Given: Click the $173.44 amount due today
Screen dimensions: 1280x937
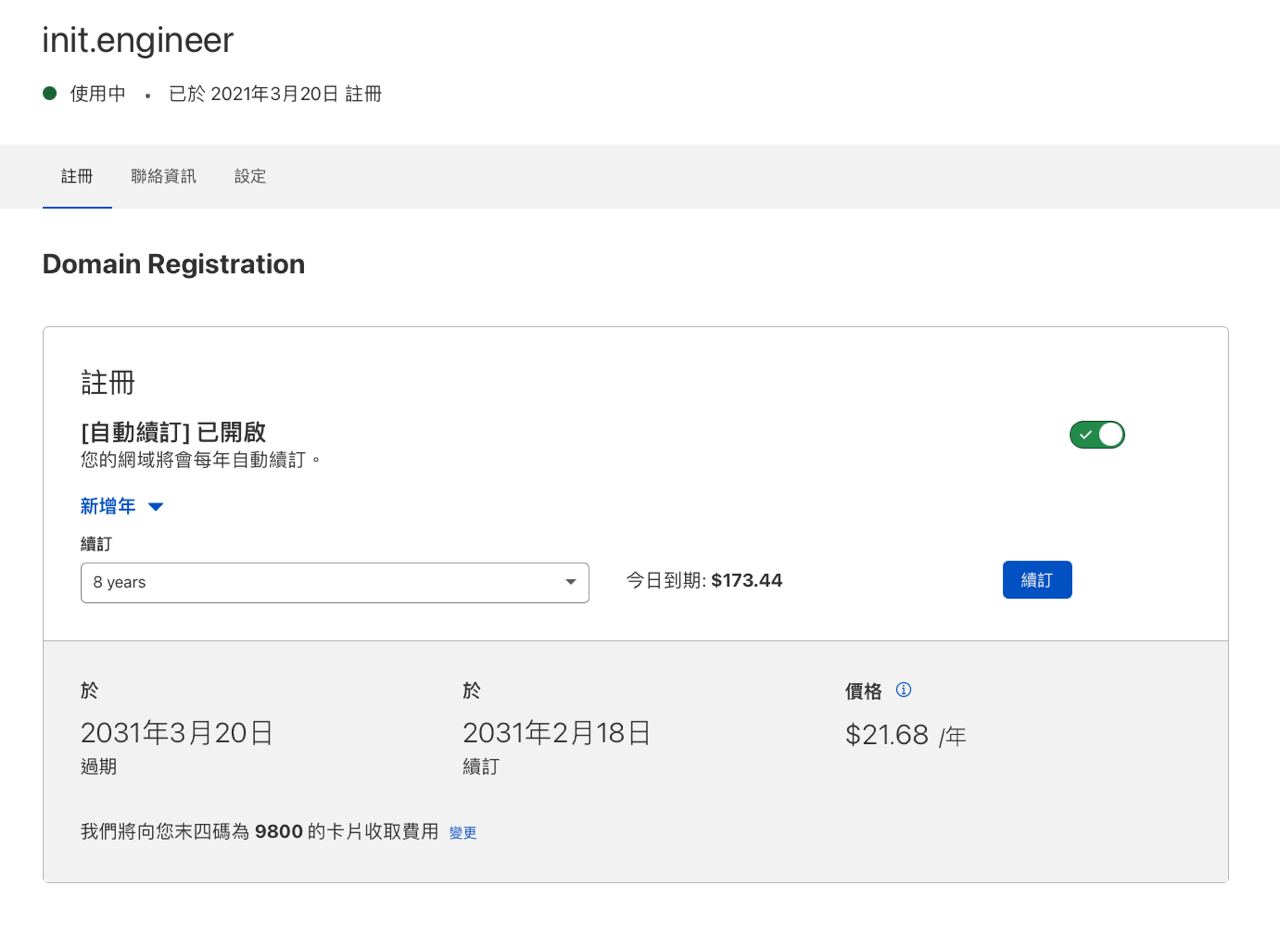Looking at the screenshot, I should pyautogui.click(x=747, y=581).
